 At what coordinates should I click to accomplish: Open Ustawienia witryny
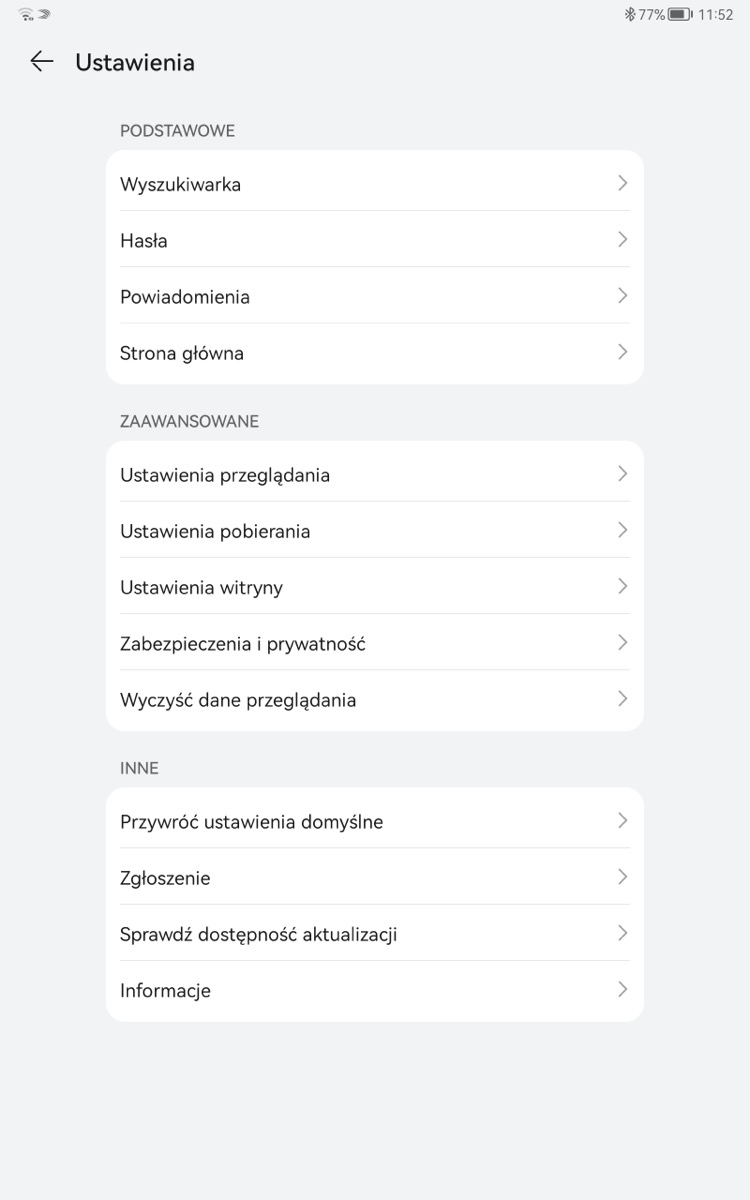pyautogui.click(x=375, y=586)
